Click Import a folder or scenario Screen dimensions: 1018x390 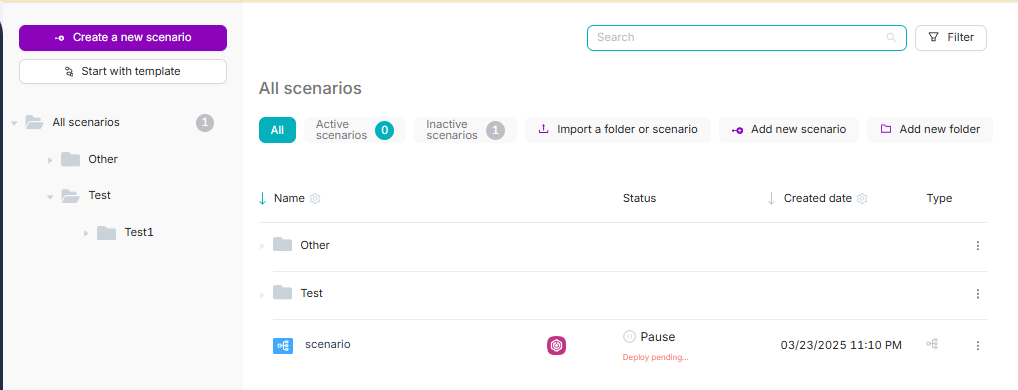click(618, 130)
